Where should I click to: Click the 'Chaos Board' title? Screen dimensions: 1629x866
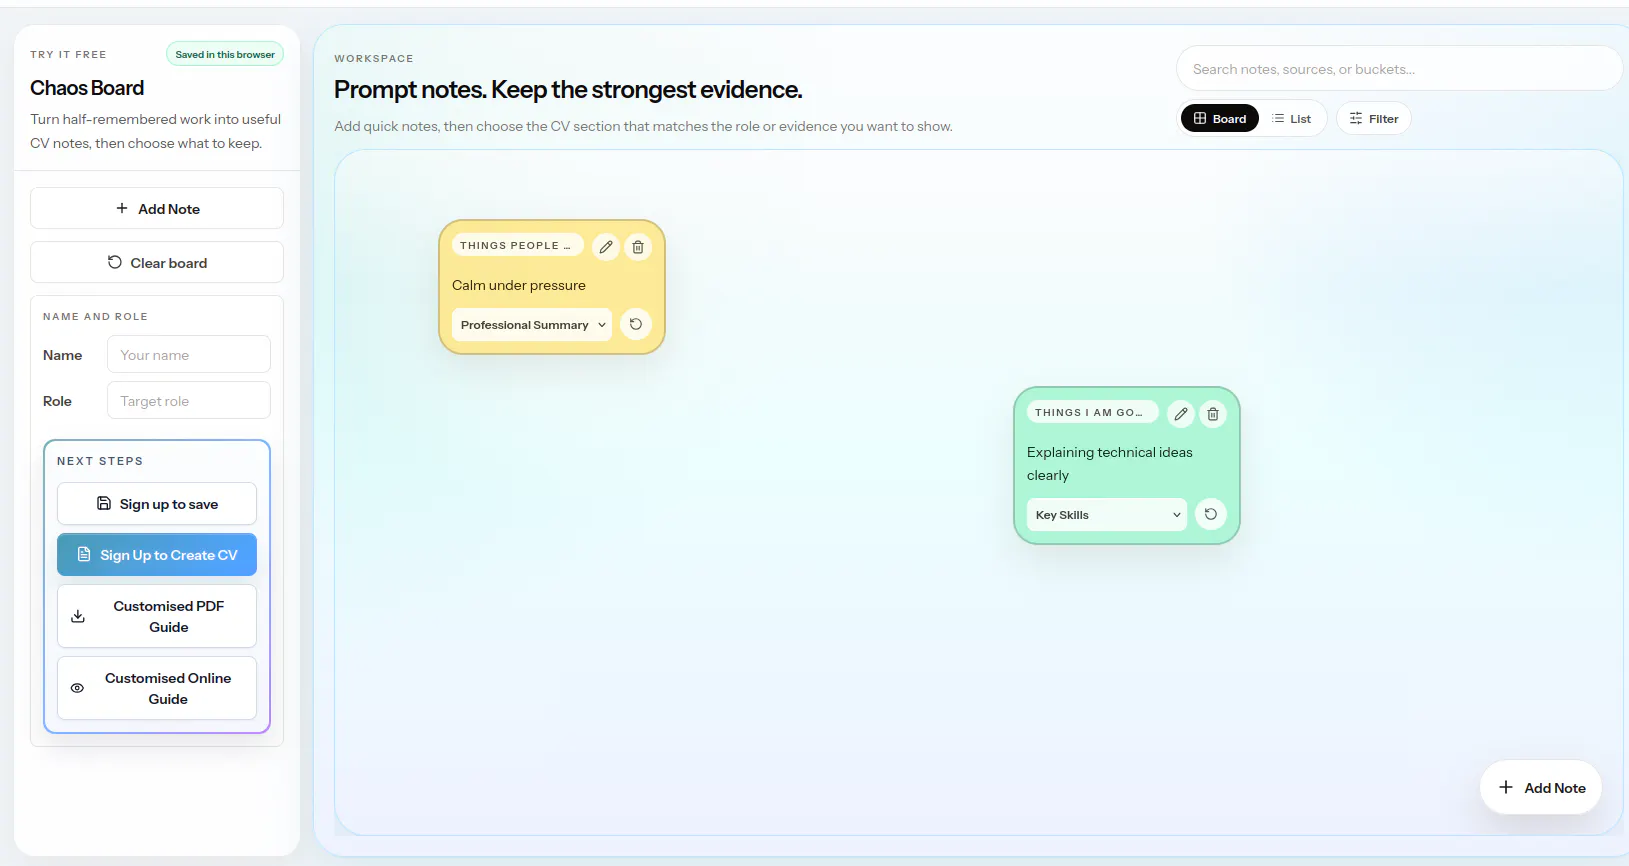[x=87, y=88]
